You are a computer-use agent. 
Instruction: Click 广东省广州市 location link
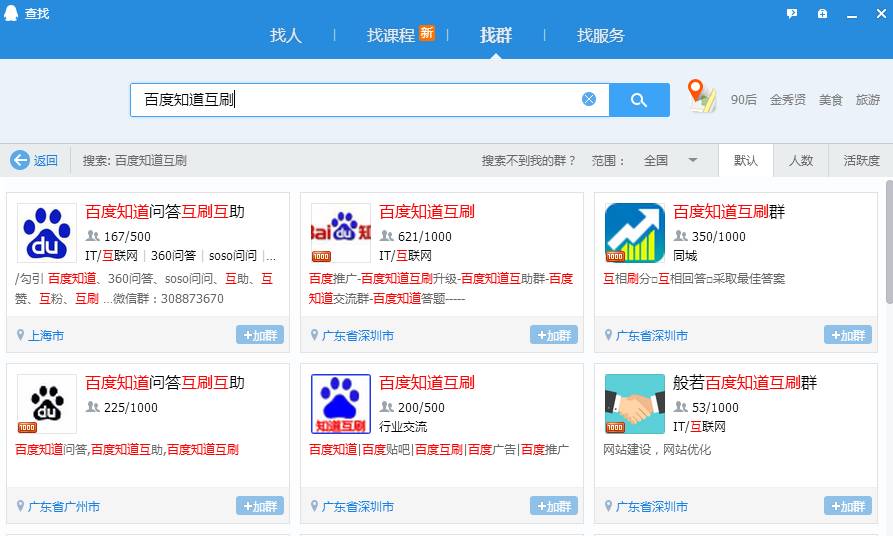click(x=64, y=506)
